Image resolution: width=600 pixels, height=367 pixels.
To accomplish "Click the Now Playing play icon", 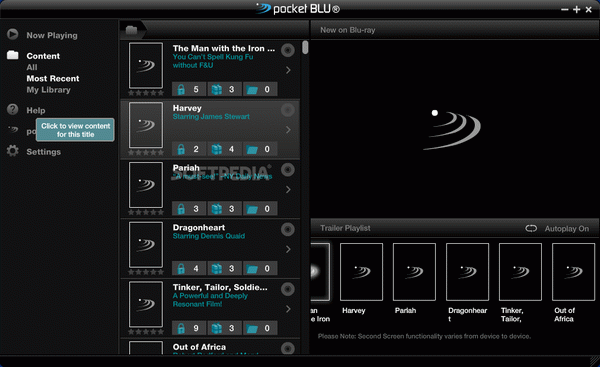I will point(12,34).
